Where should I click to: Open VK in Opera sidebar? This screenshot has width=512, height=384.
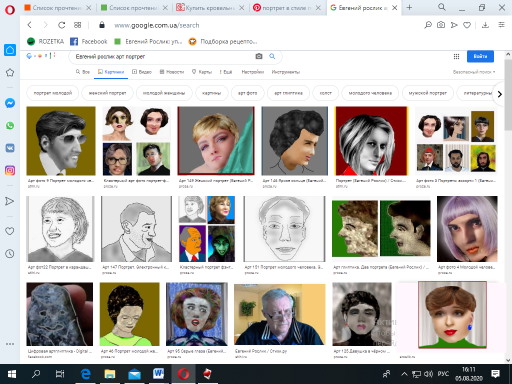click(x=10, y=148)
